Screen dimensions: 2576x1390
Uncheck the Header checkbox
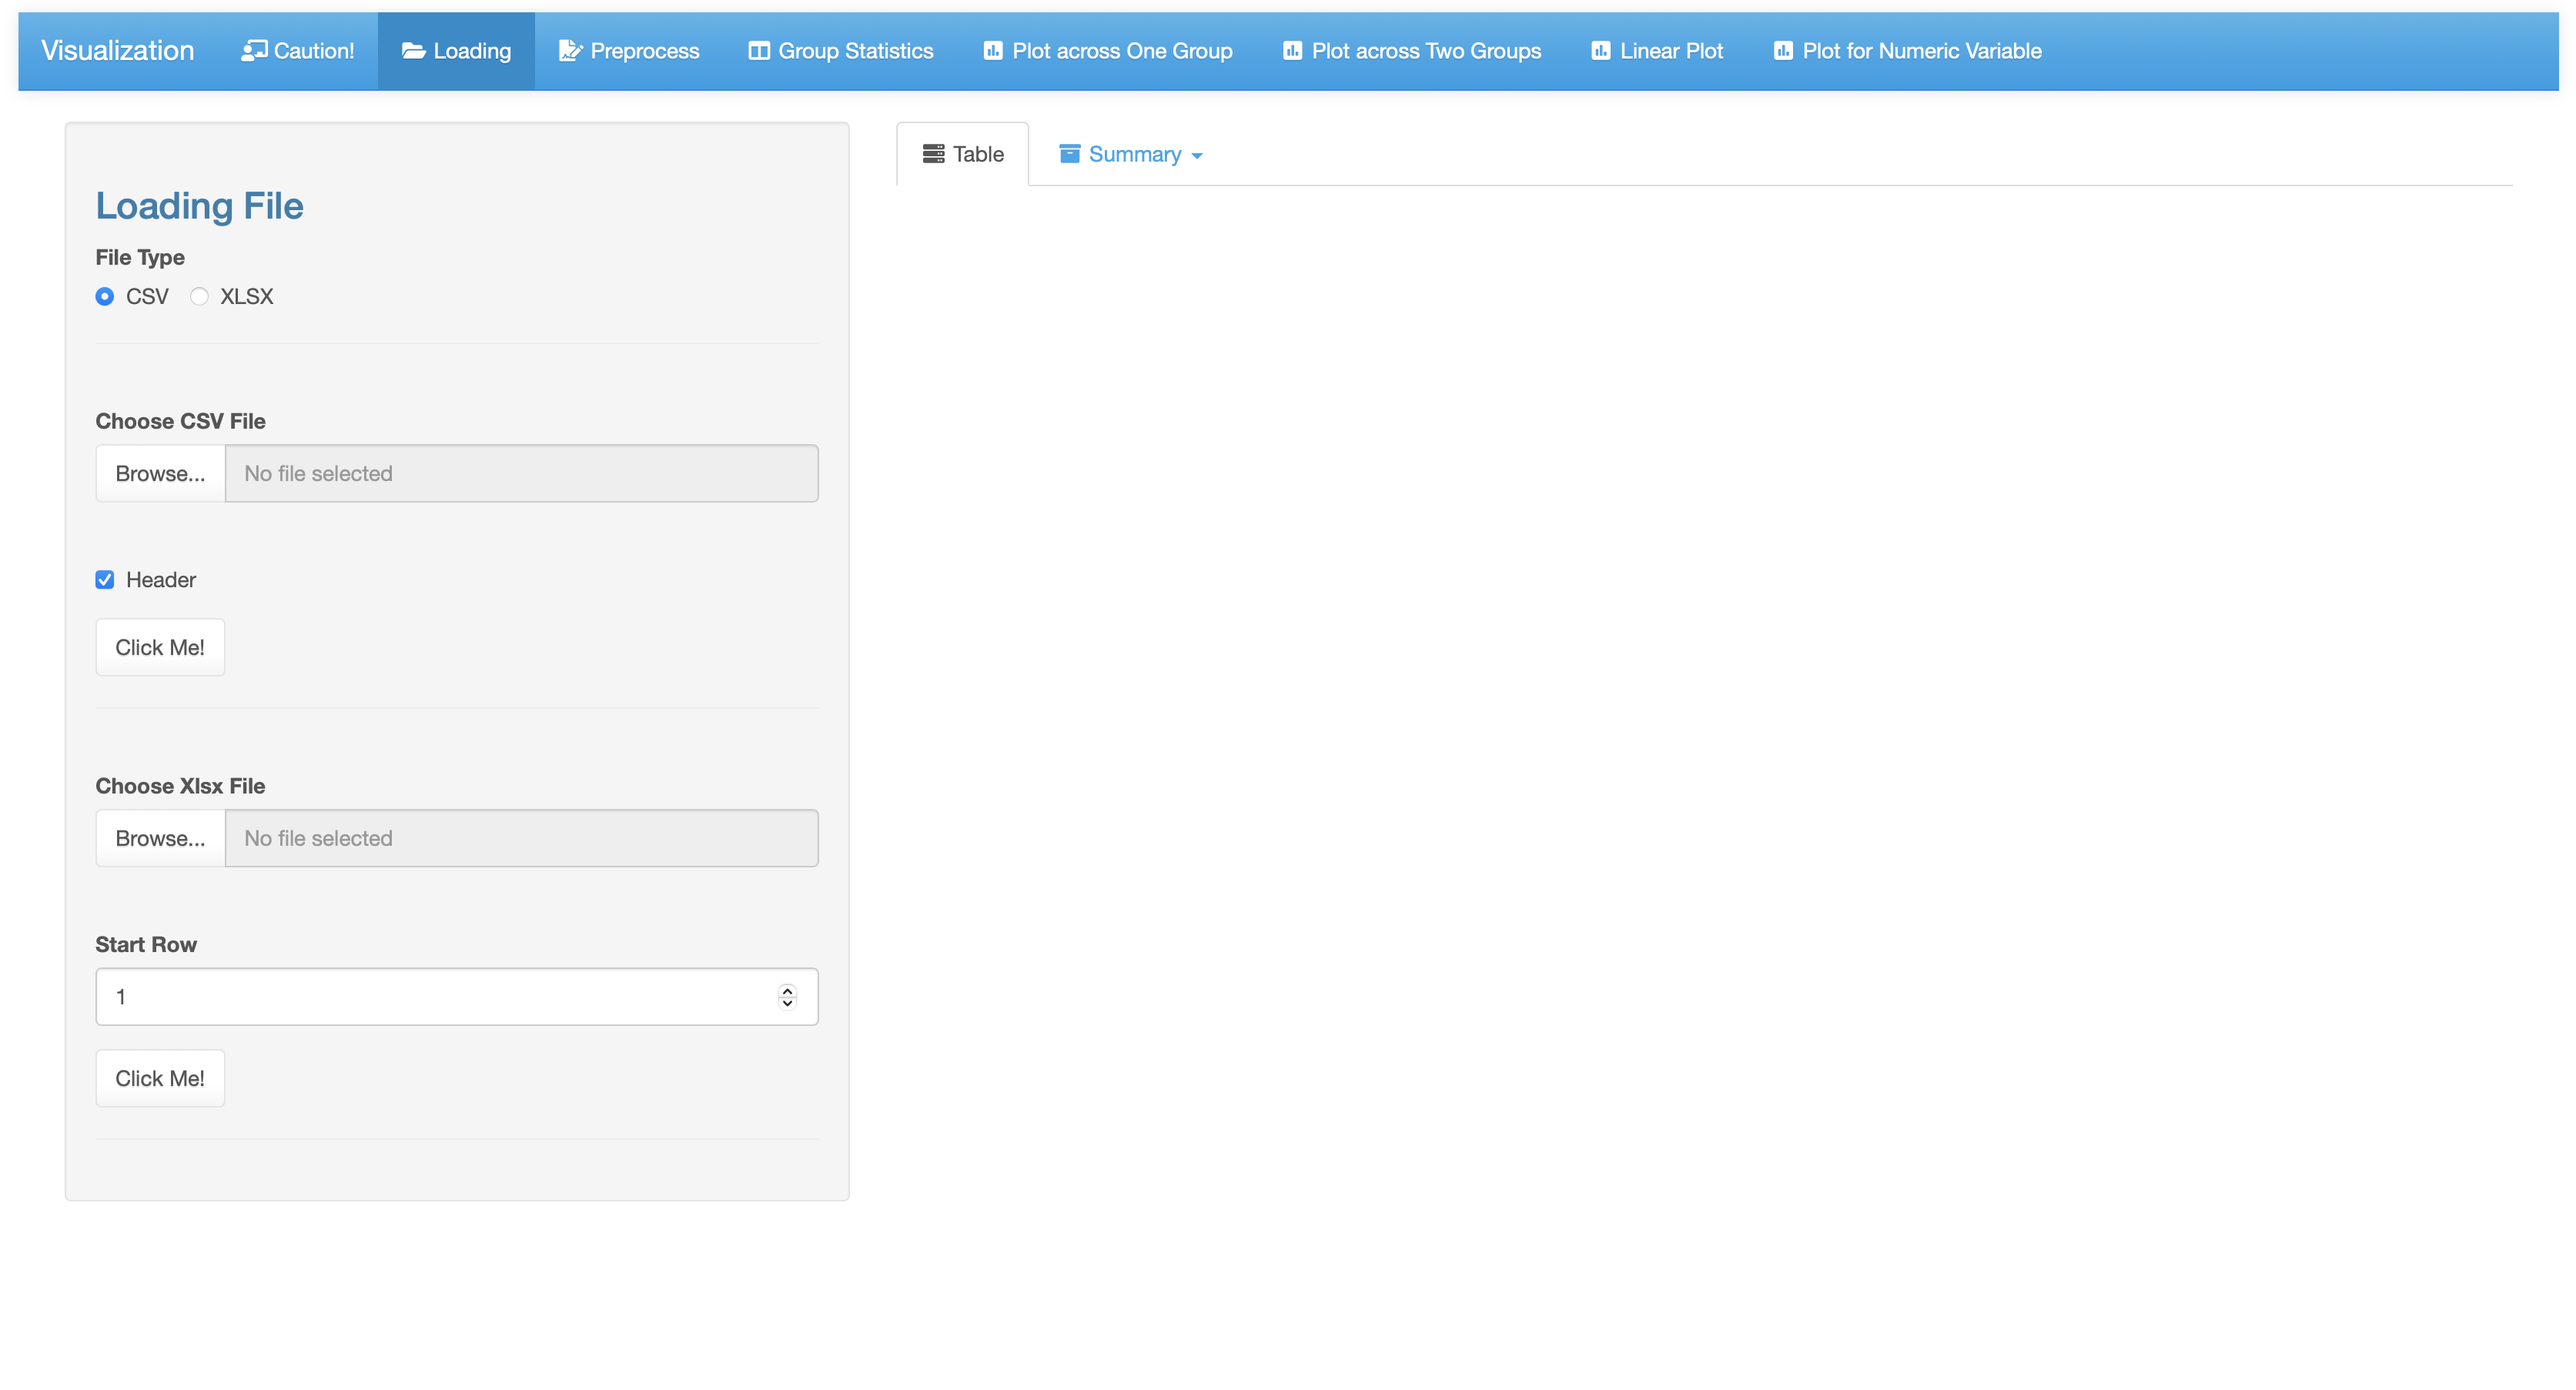click(105, 580)
